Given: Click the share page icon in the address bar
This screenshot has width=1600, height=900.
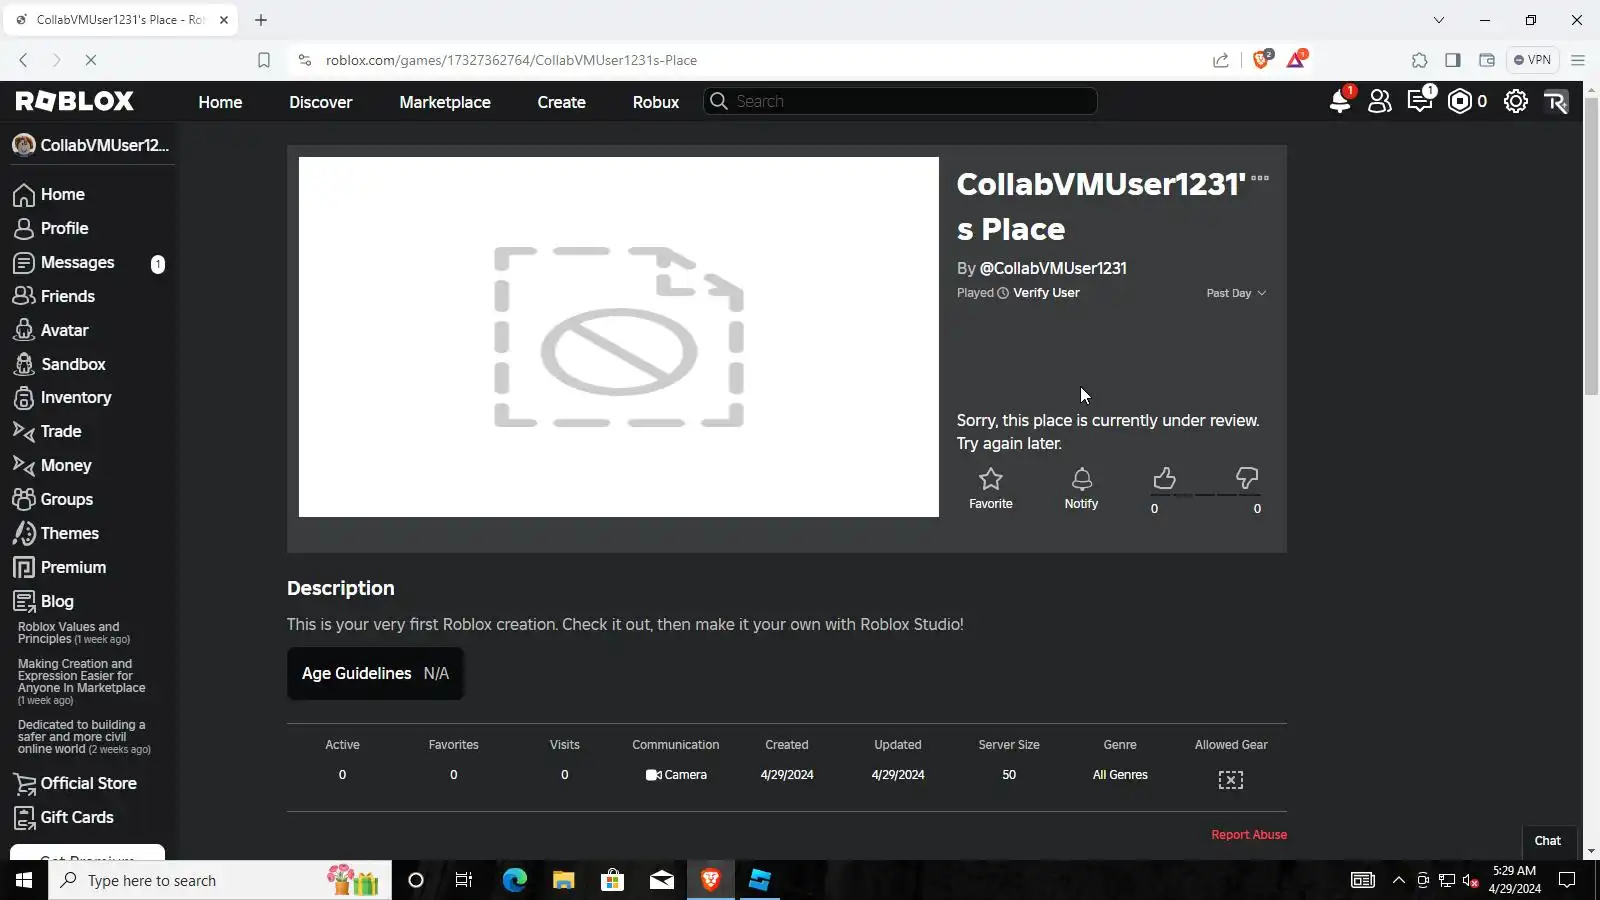Looking at the screenshot, I should click(x=1221, y=60).
